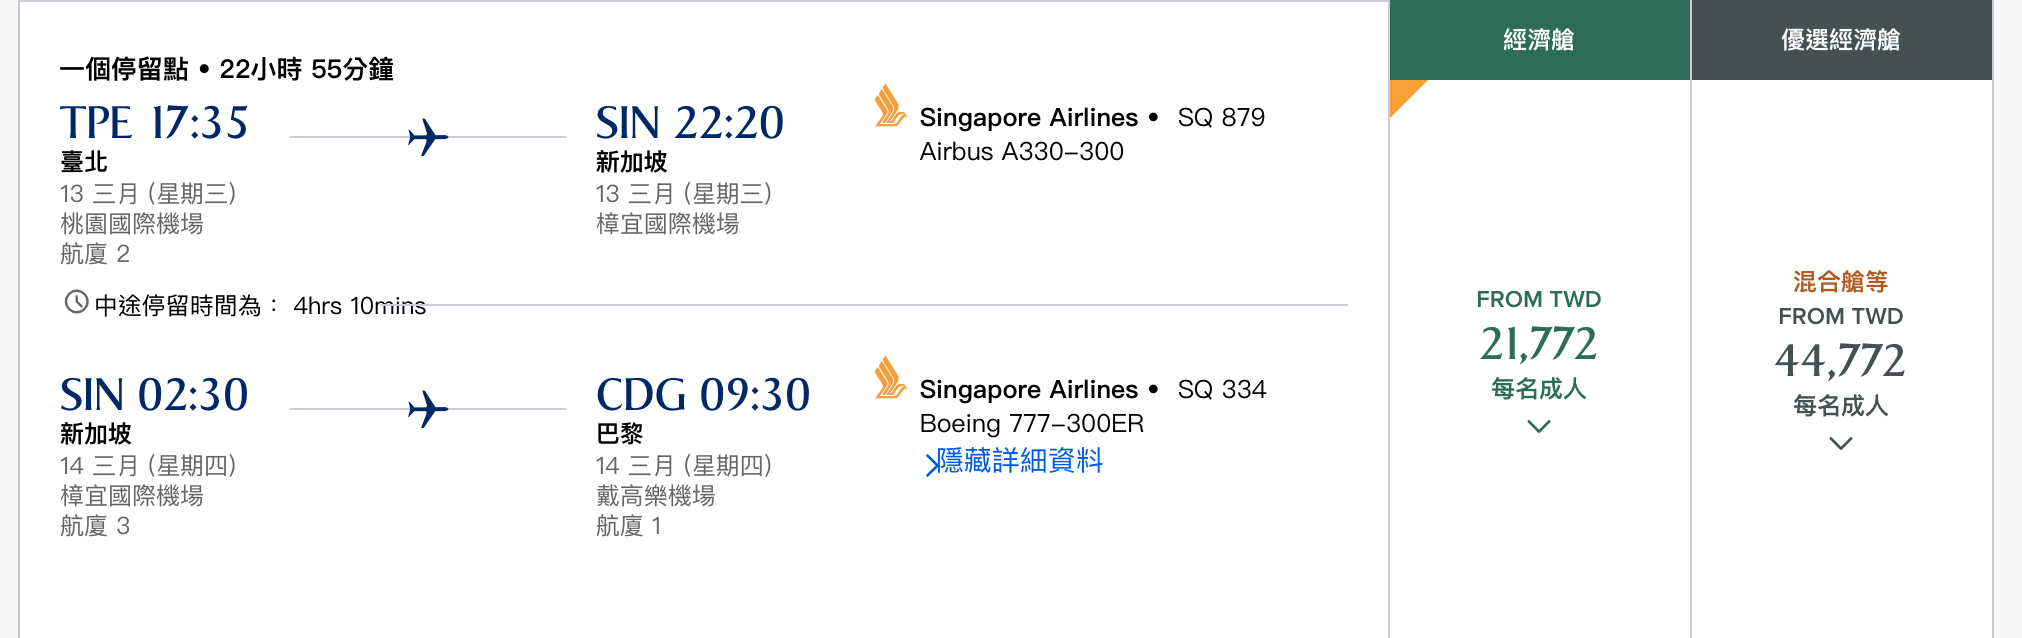The width and height of the screenshot is (2022, 638).
Task: Select the TWD 21,772 economy fare
Action: (1538, 344)
